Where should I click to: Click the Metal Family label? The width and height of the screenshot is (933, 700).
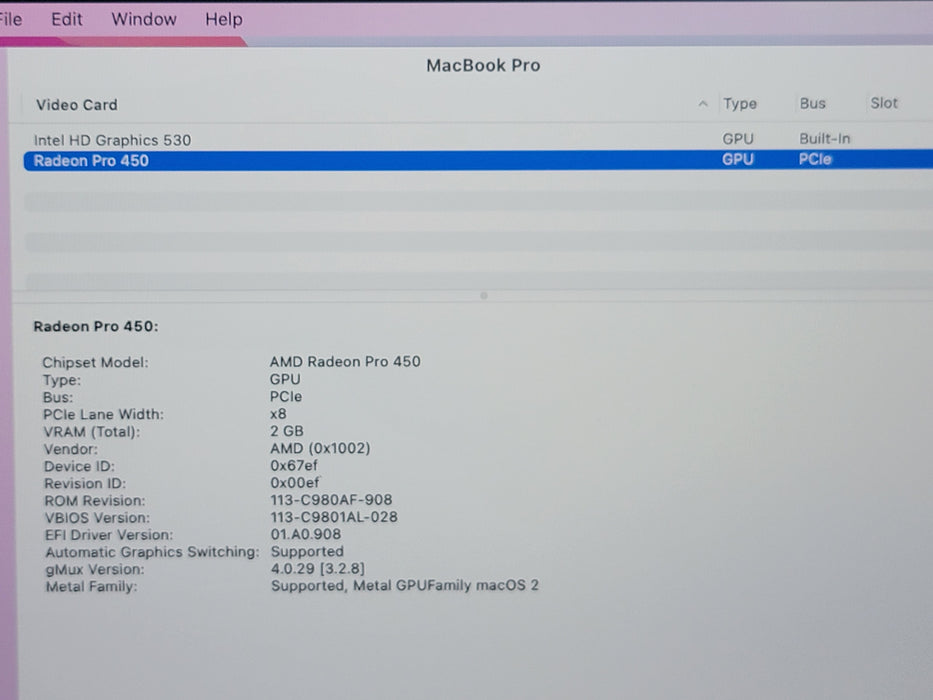tap(92, 587)
